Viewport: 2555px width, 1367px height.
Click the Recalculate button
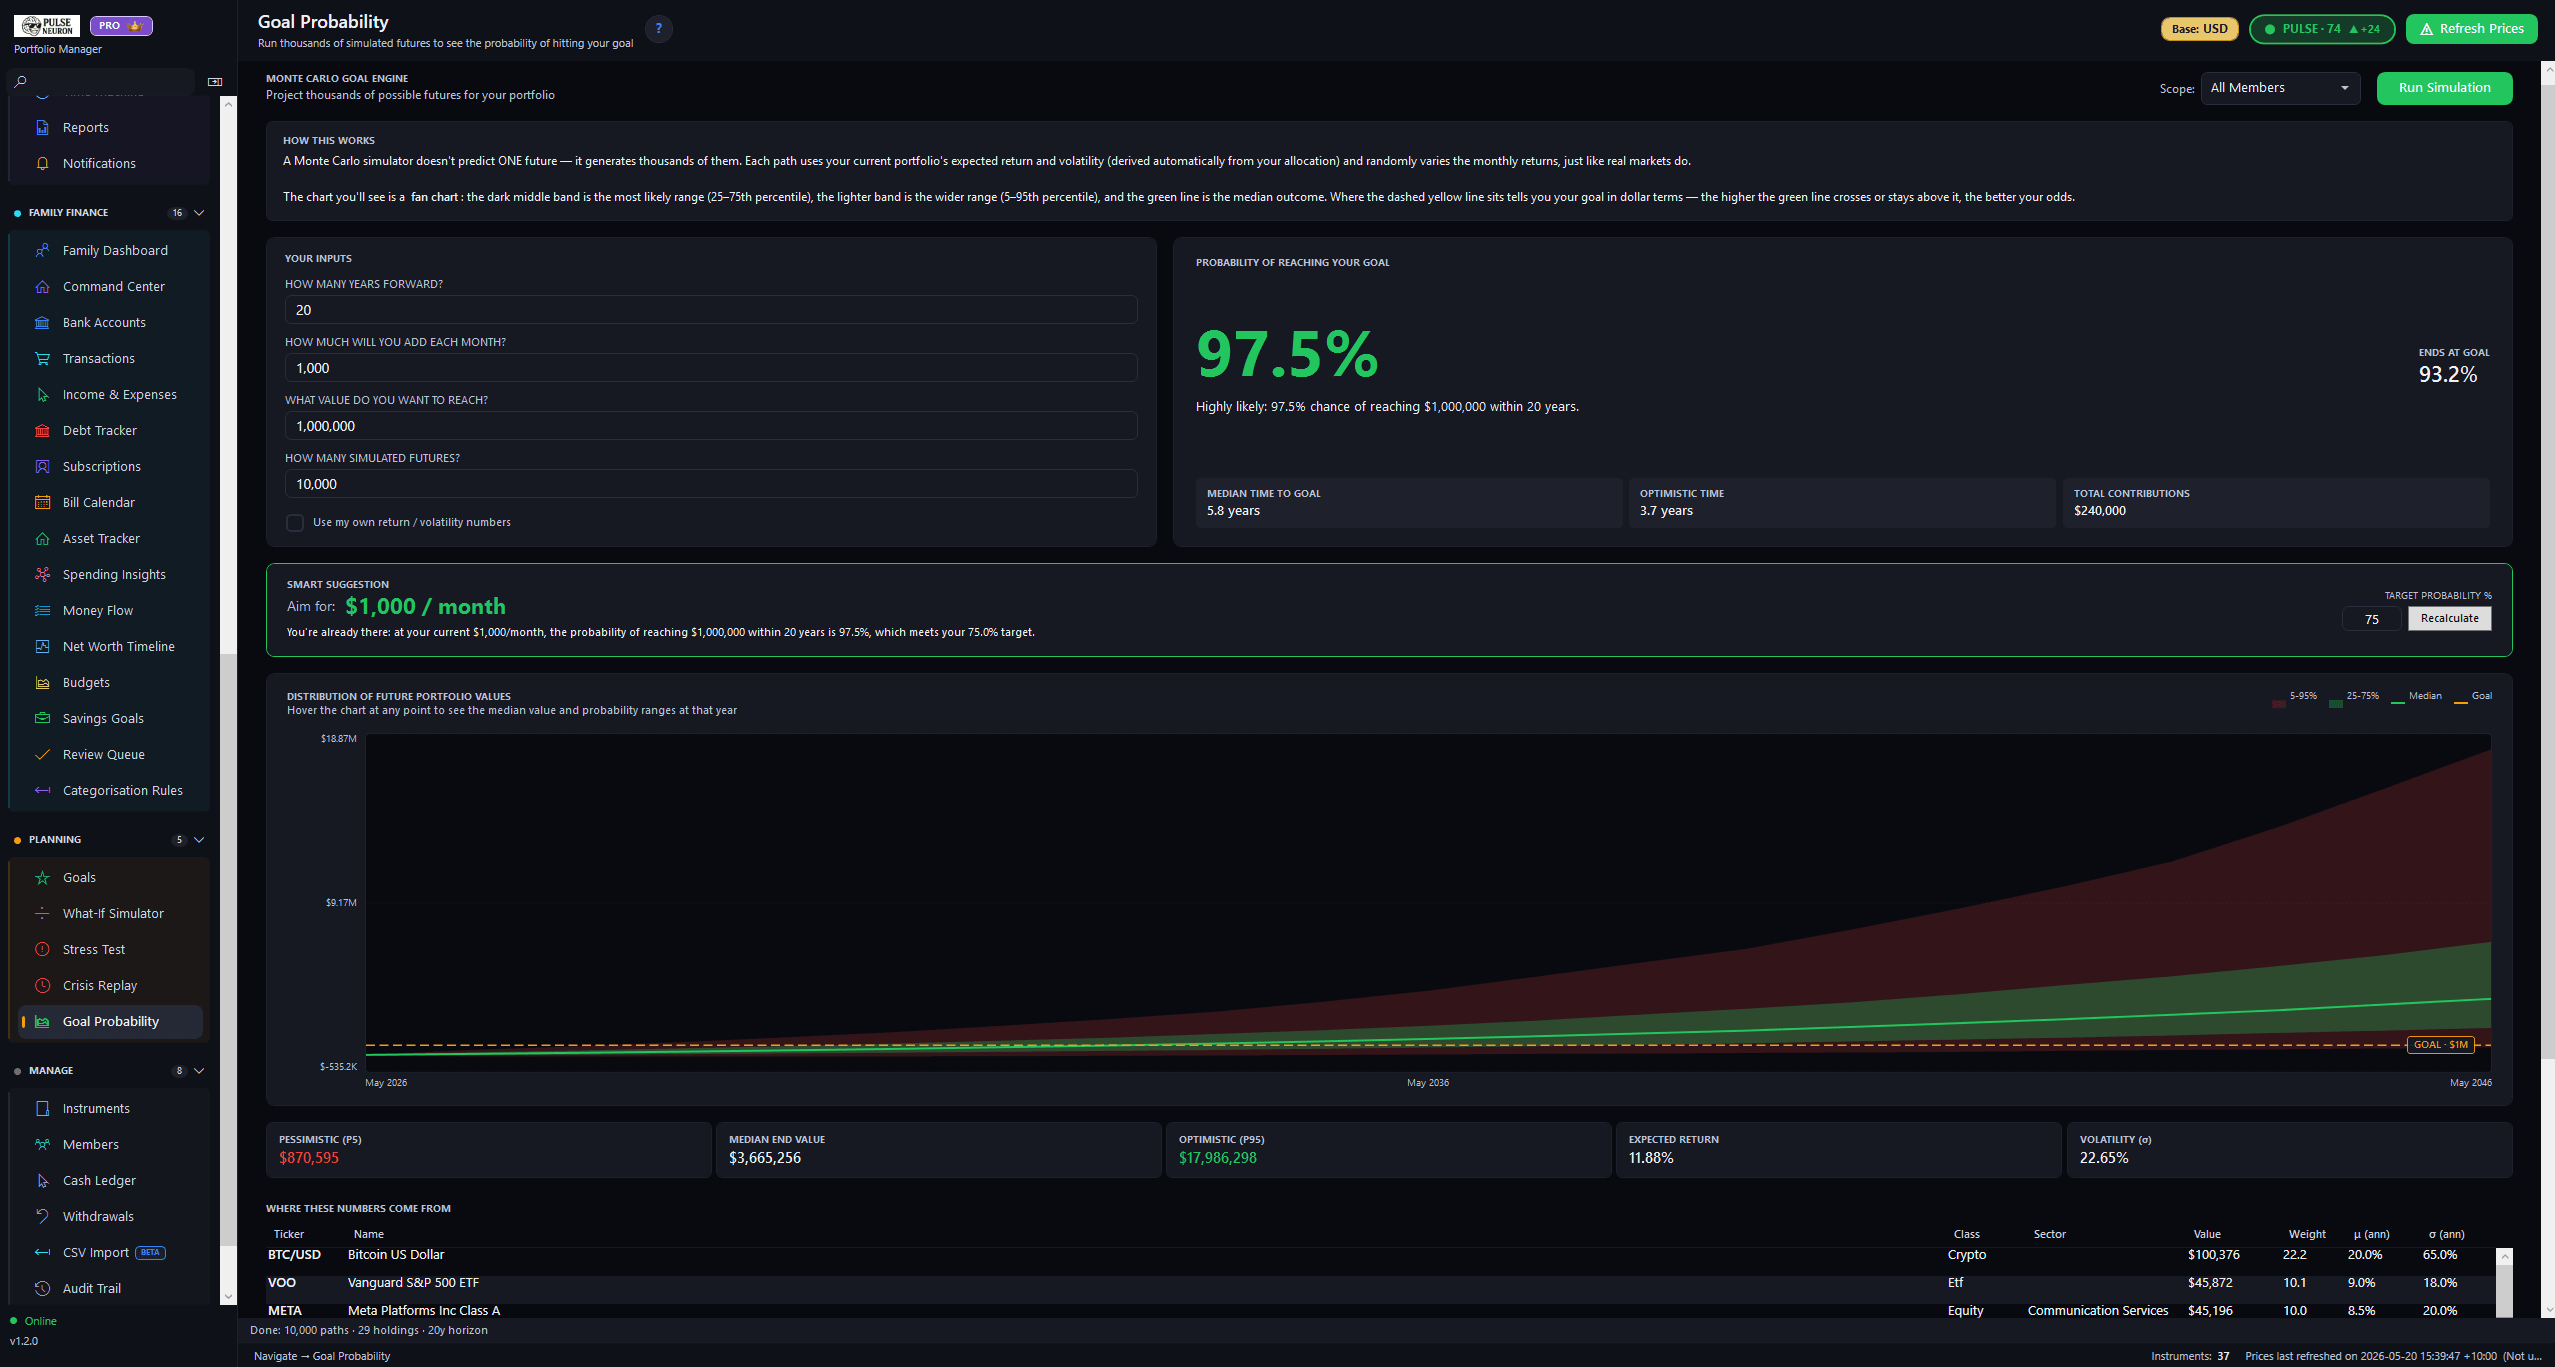pyautogui.click(x=2449, y=618)
